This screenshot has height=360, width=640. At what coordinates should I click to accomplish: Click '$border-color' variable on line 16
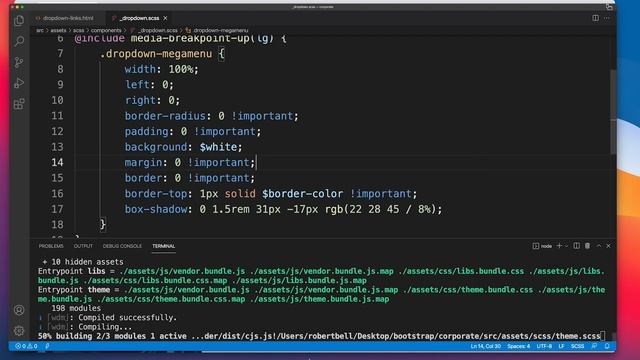tap(302, 193)
